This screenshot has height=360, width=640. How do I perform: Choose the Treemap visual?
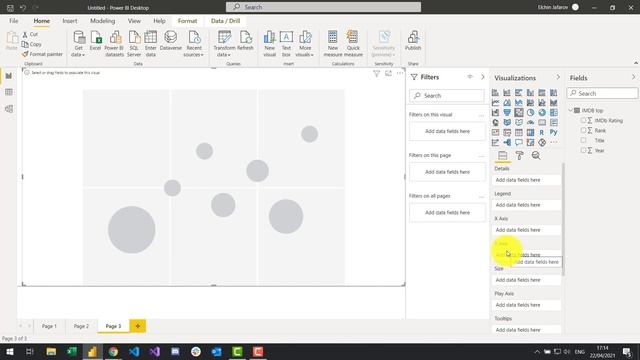(554, 112)
